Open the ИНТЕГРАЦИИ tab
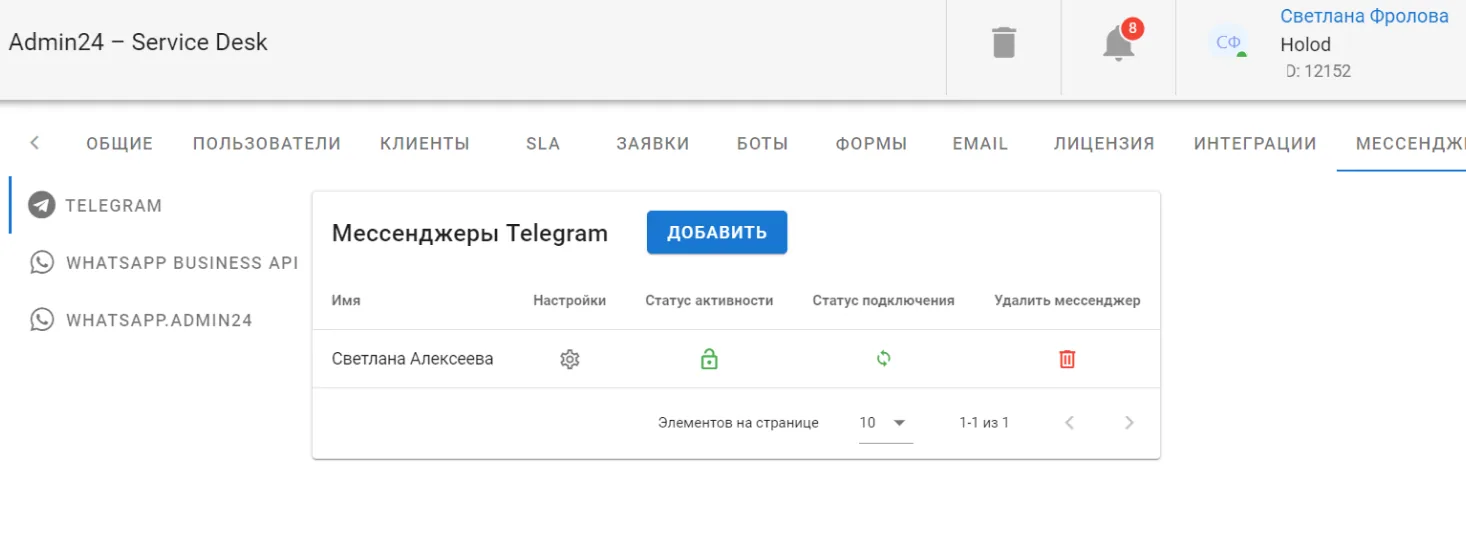1466x534 pixels. [1255, 143]
